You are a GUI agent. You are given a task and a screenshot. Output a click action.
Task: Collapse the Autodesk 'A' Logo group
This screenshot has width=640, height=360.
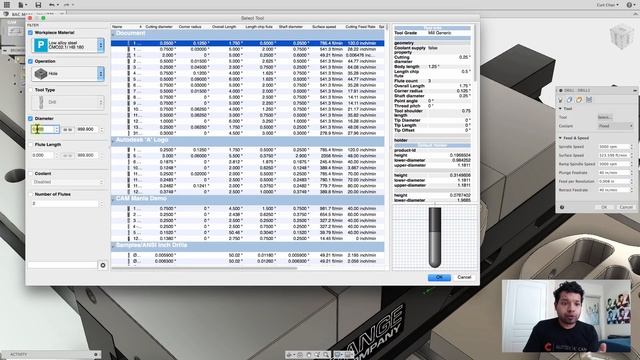point(113,141)
